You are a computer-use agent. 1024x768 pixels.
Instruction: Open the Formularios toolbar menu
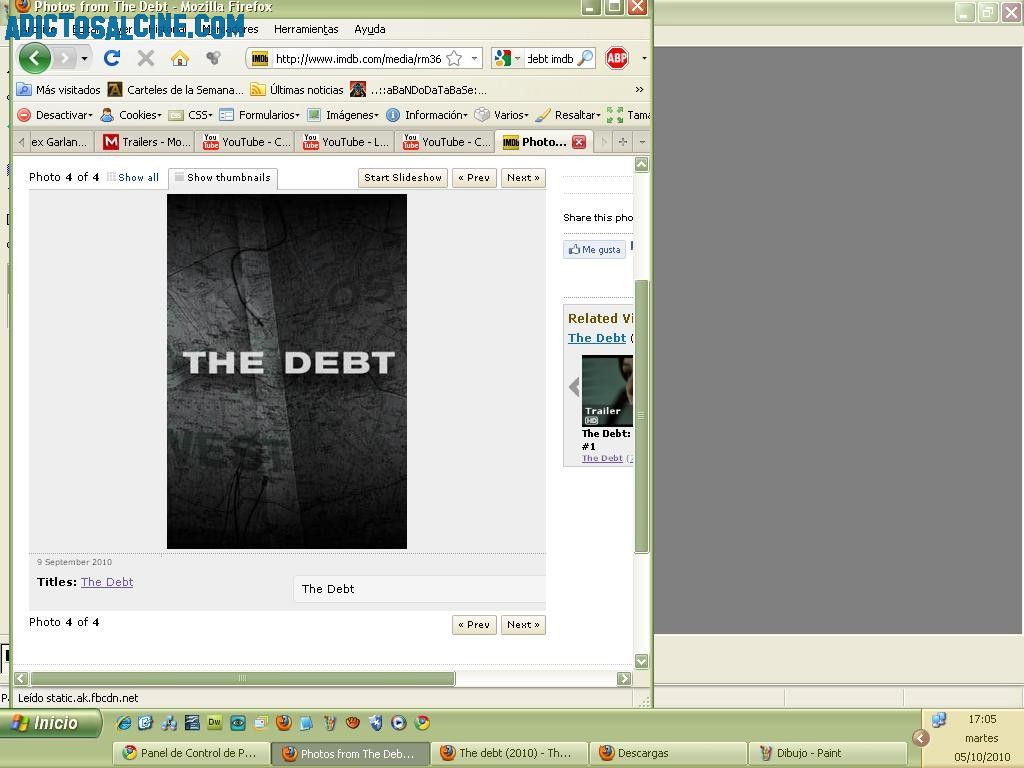259,115
